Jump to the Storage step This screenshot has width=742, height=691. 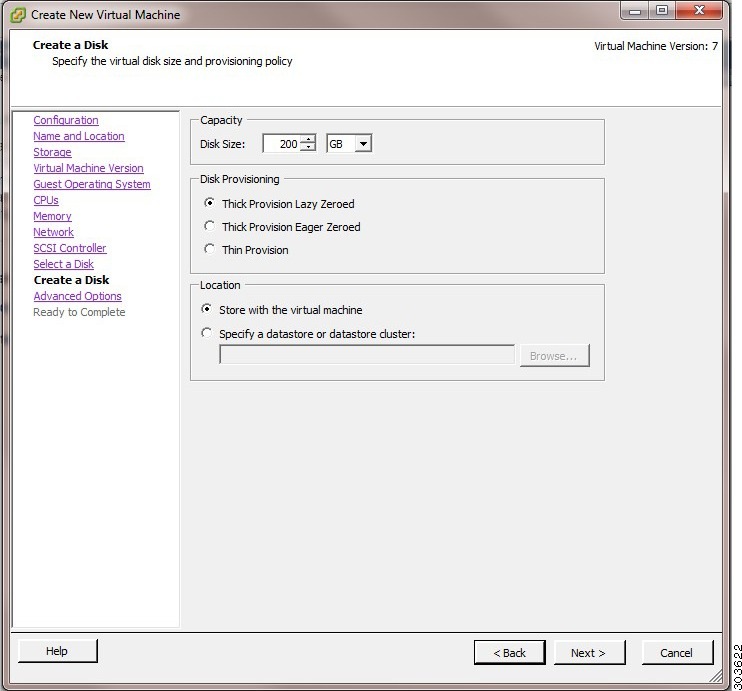[52, 152]
